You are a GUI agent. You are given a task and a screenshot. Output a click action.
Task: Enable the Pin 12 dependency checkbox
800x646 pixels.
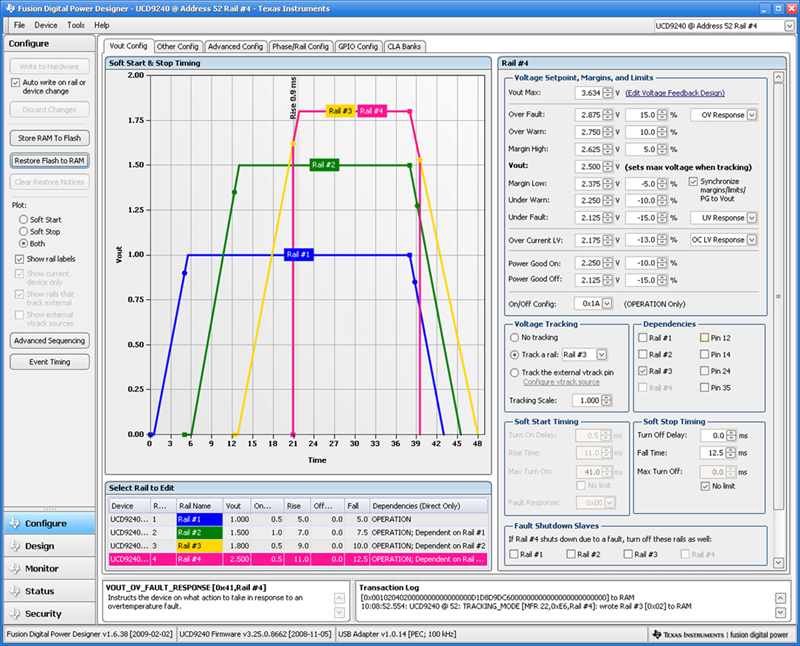[x=705, y=338]
